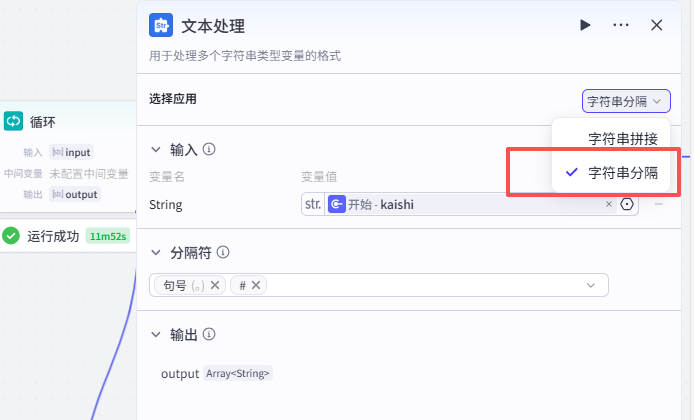Screen dimensions: 694x420
Task: Collapse the 分隔符 section
Action: [156, 252]
